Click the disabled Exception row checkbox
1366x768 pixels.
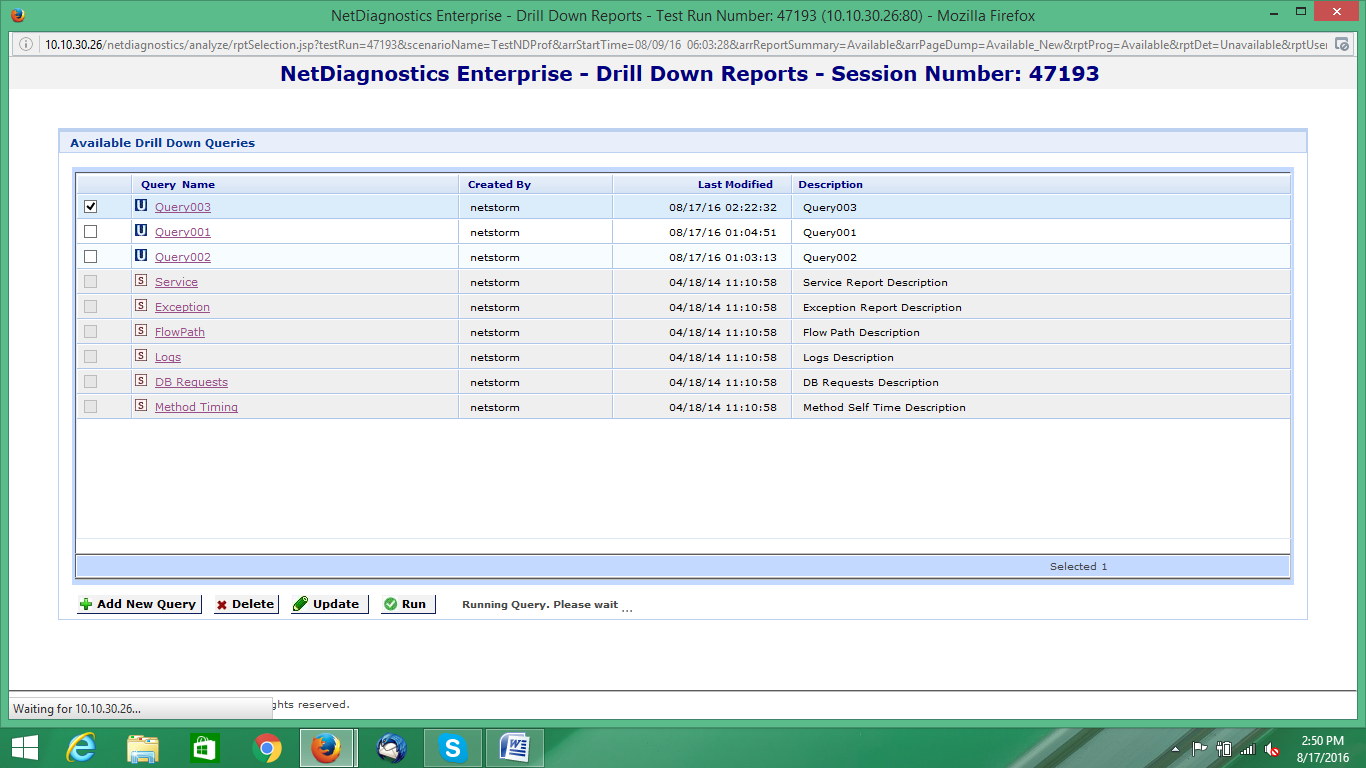pos(91,306)
